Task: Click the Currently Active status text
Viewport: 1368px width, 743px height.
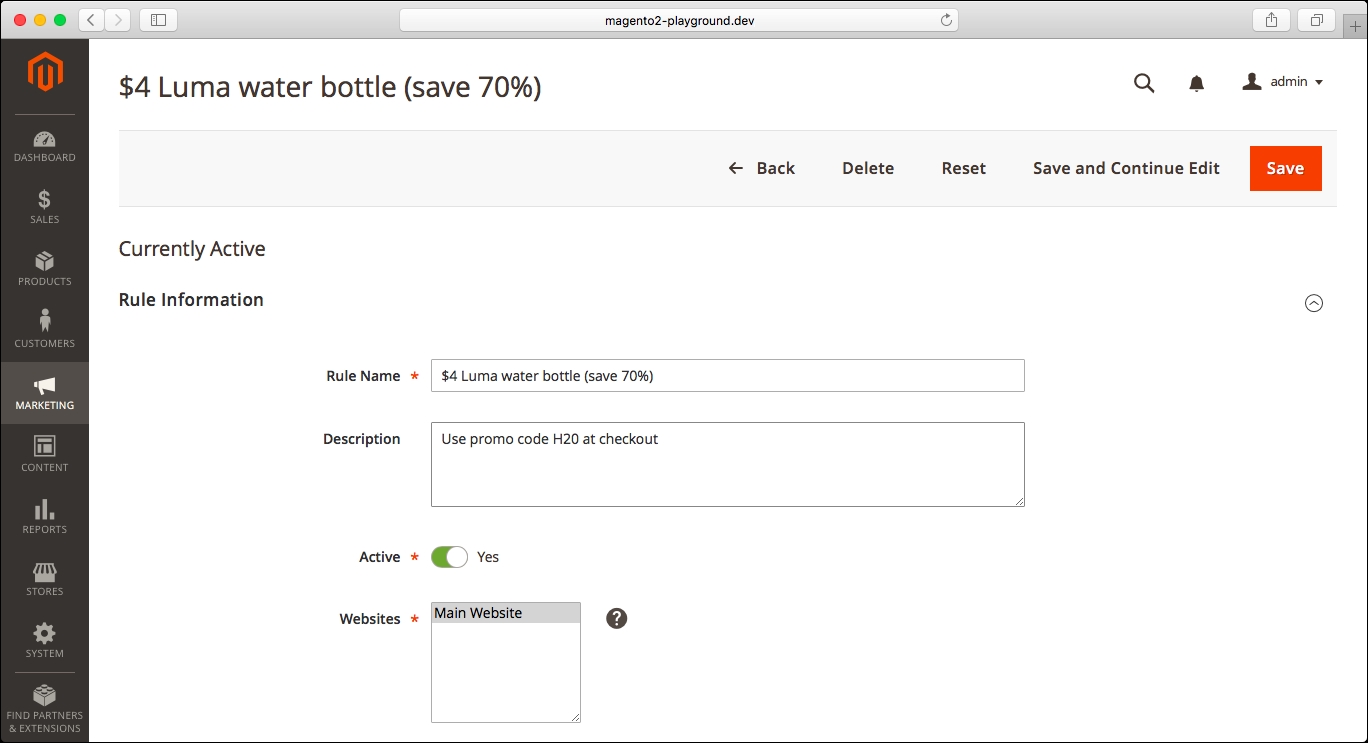Action: [192, 249]
